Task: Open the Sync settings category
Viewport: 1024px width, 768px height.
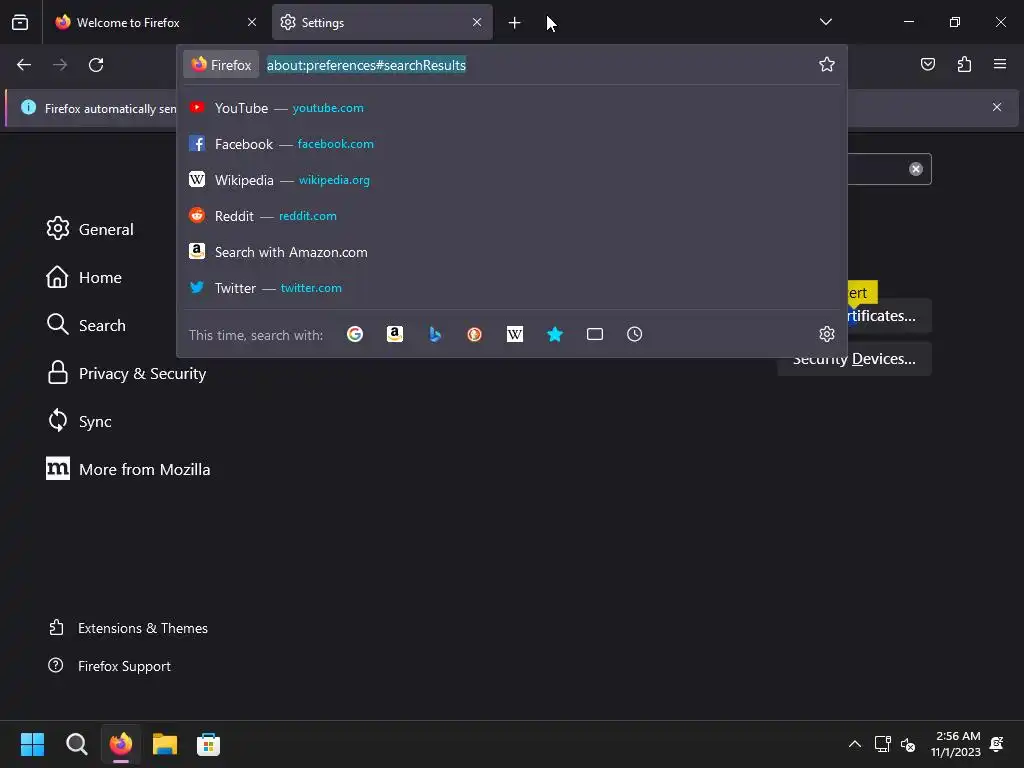Action: click(79, 421)
